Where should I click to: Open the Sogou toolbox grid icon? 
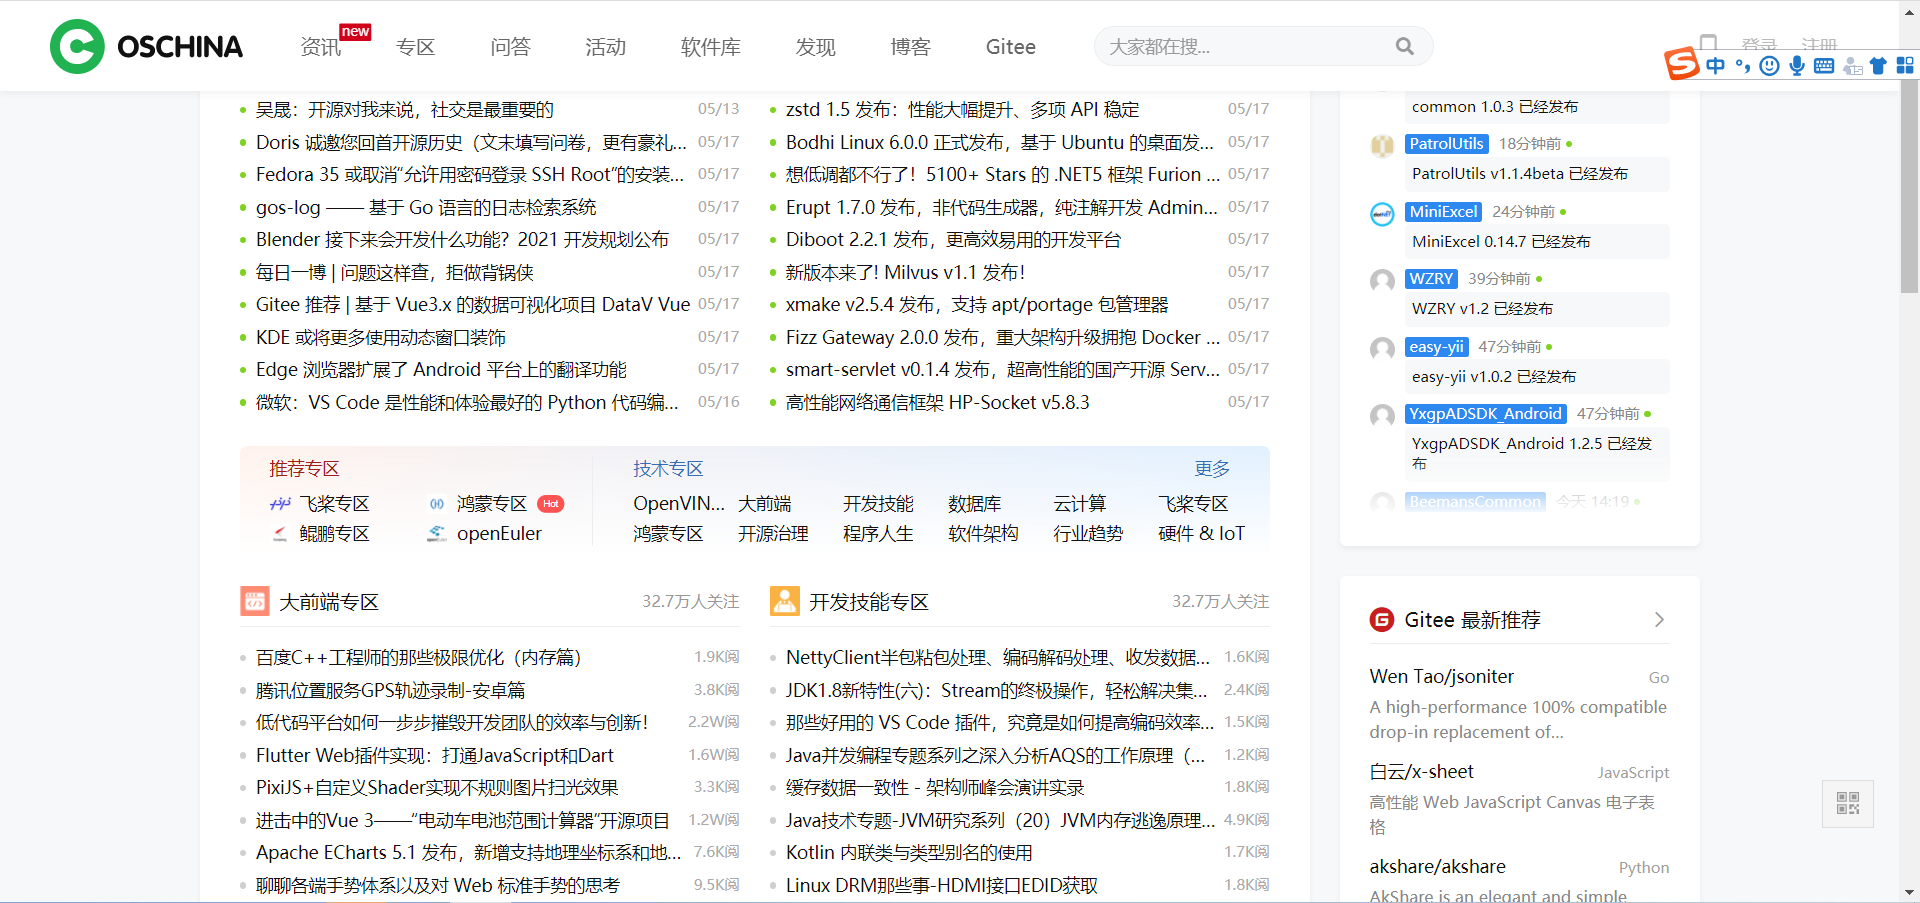point(1905,66)
